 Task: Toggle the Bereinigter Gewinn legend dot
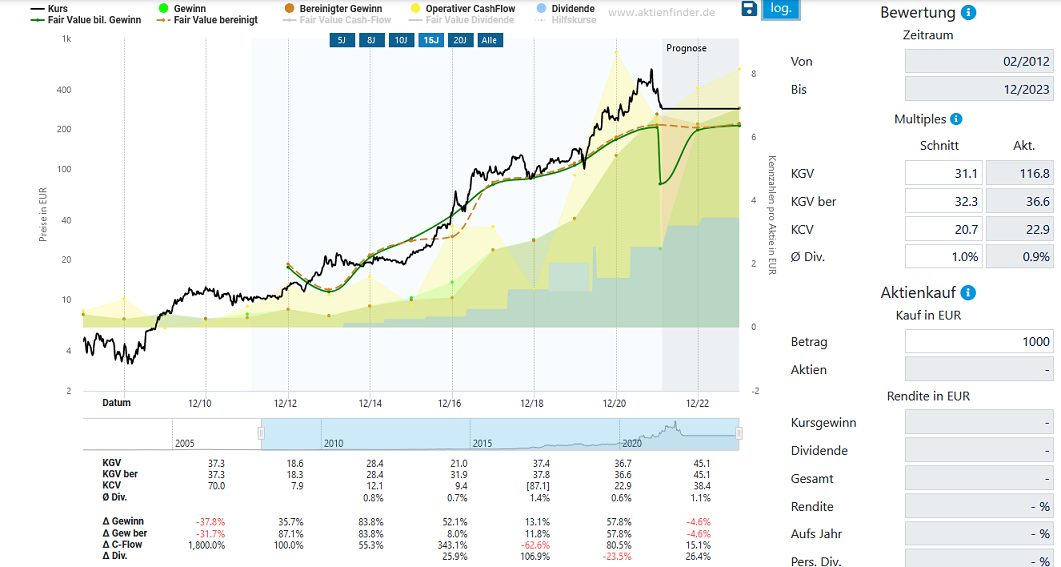tap(289, 8)
